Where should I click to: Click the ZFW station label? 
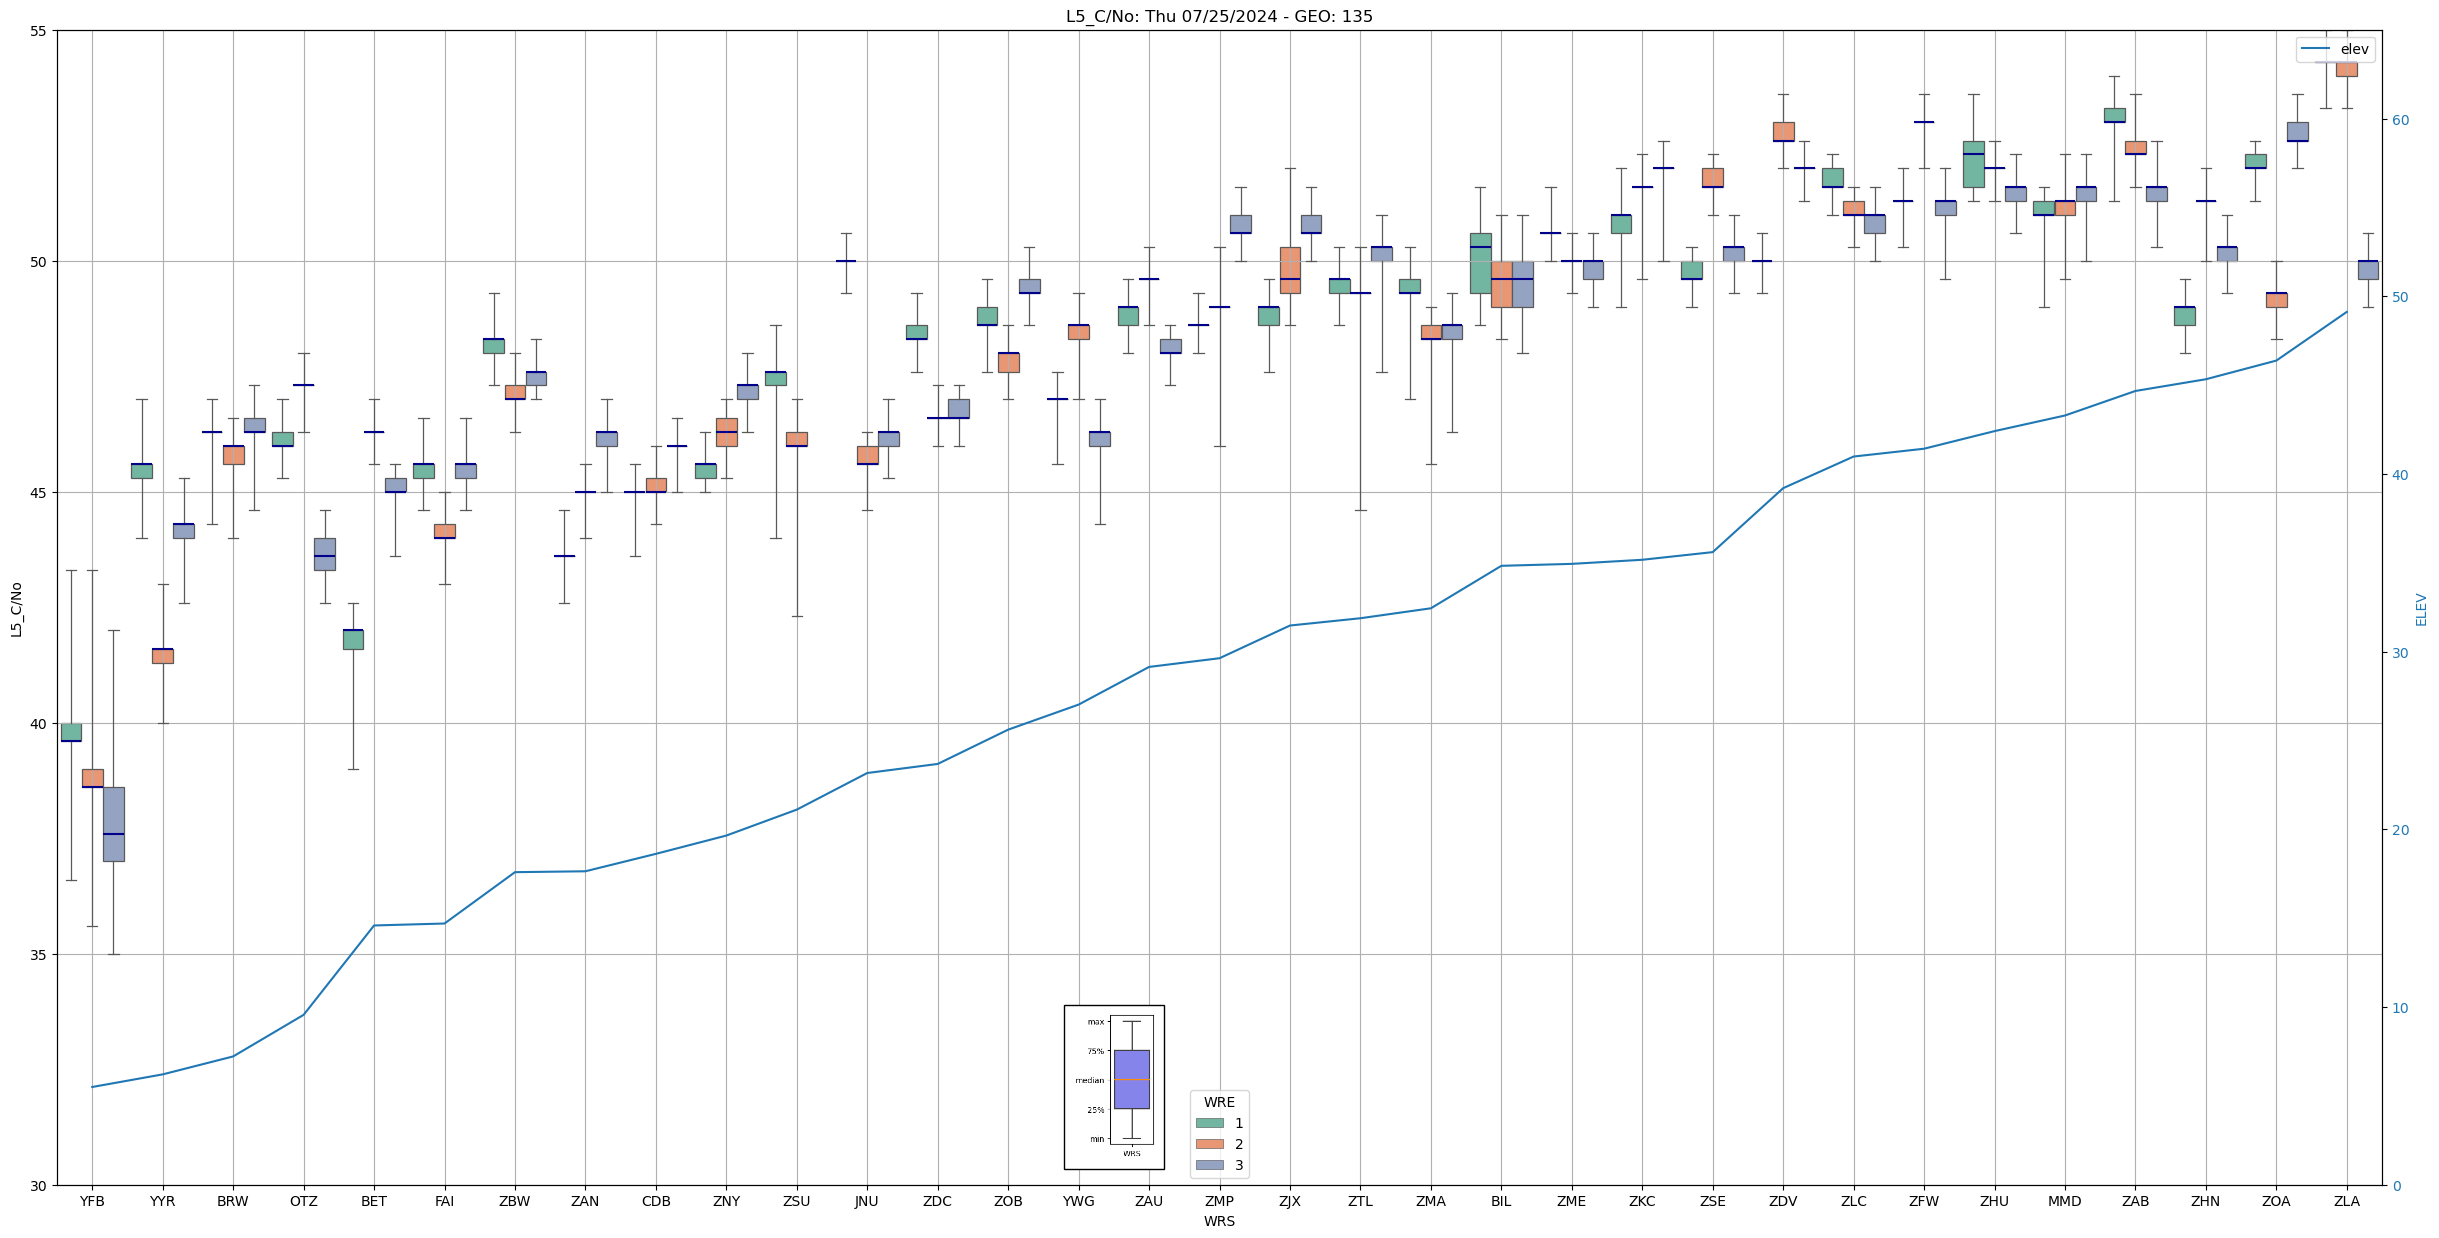(x=1924, y=1201)
